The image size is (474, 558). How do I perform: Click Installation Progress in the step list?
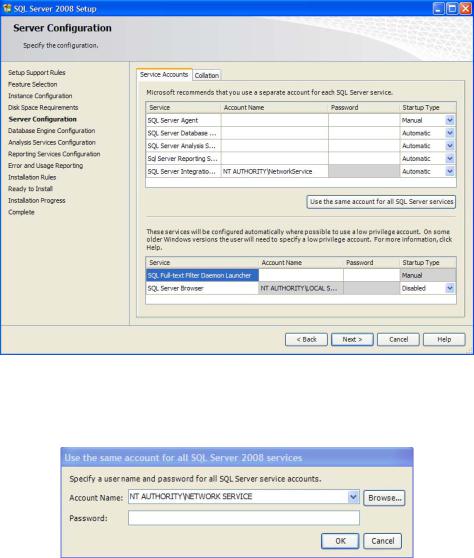pos(37,200)
